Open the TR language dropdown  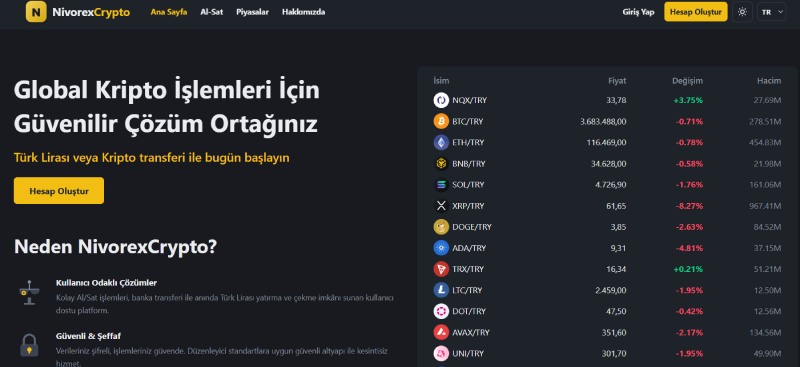point(771,12)
